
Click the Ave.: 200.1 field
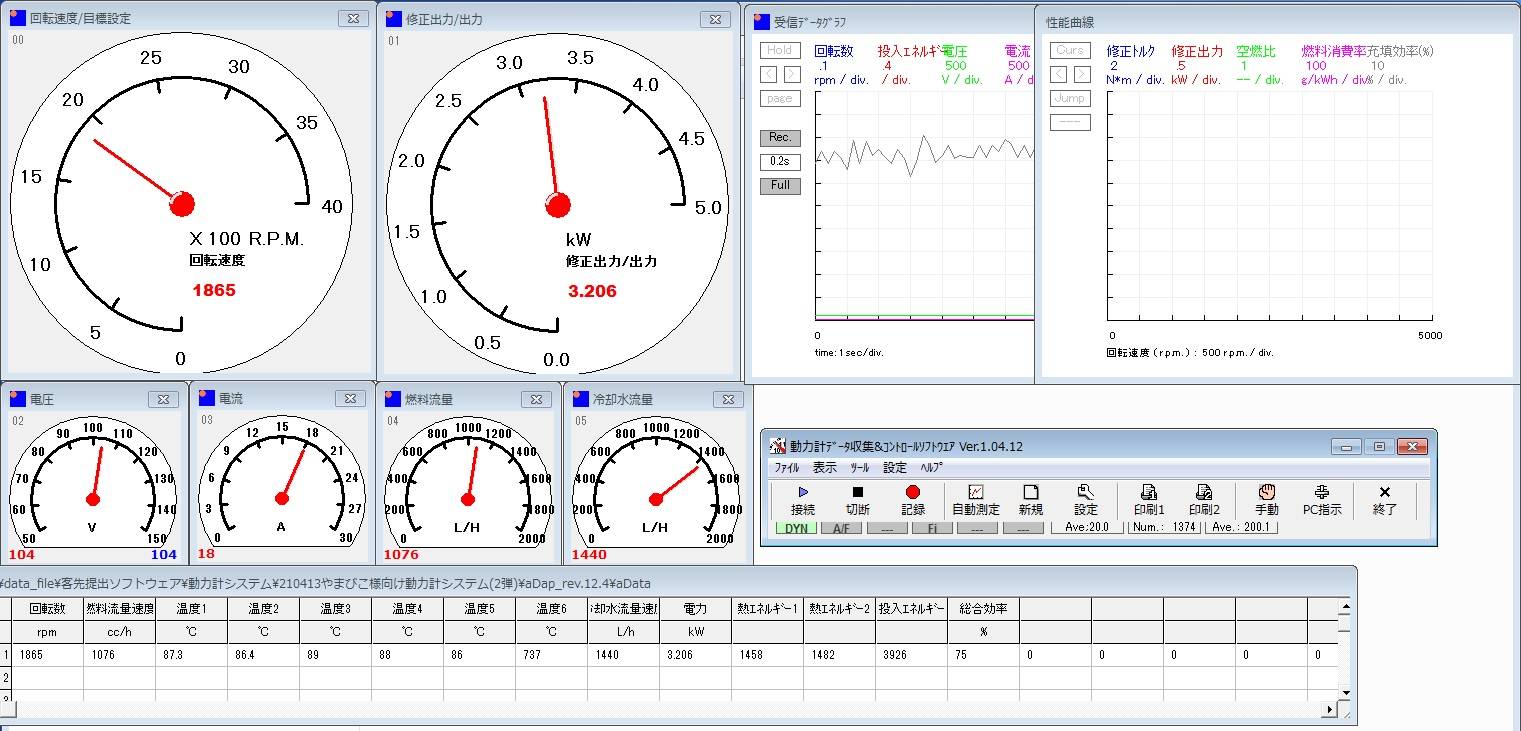pos(1241,527)
